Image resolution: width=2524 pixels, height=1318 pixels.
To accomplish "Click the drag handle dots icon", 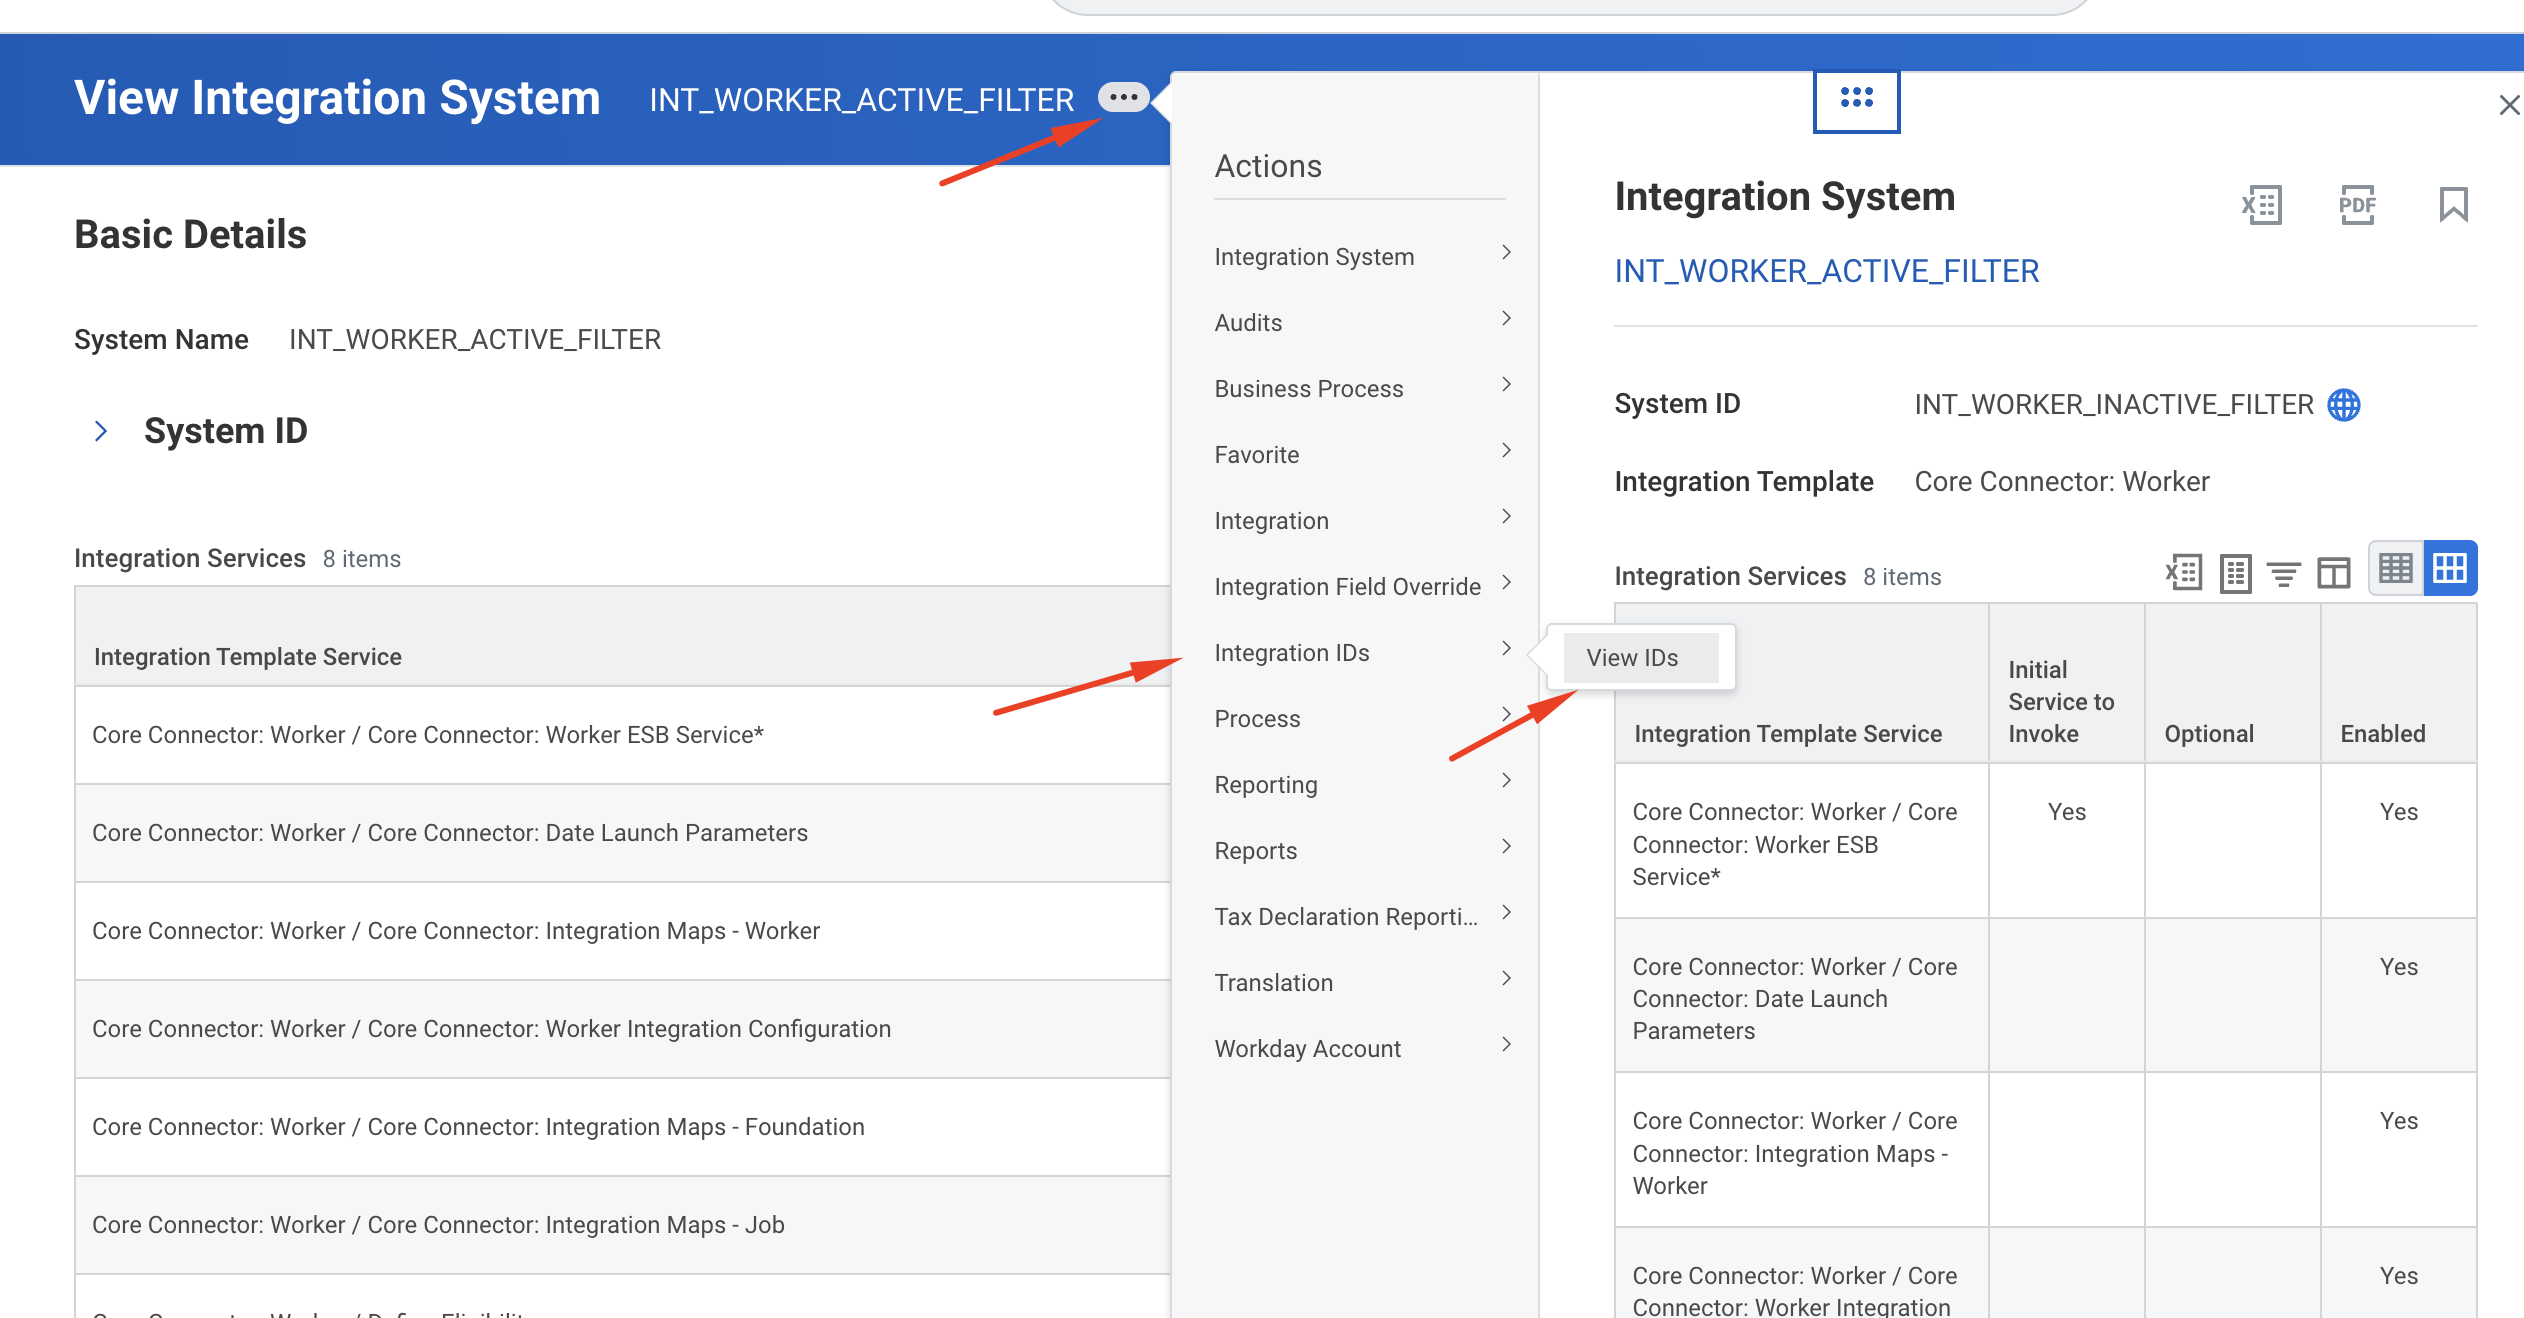I will 1856,98.
